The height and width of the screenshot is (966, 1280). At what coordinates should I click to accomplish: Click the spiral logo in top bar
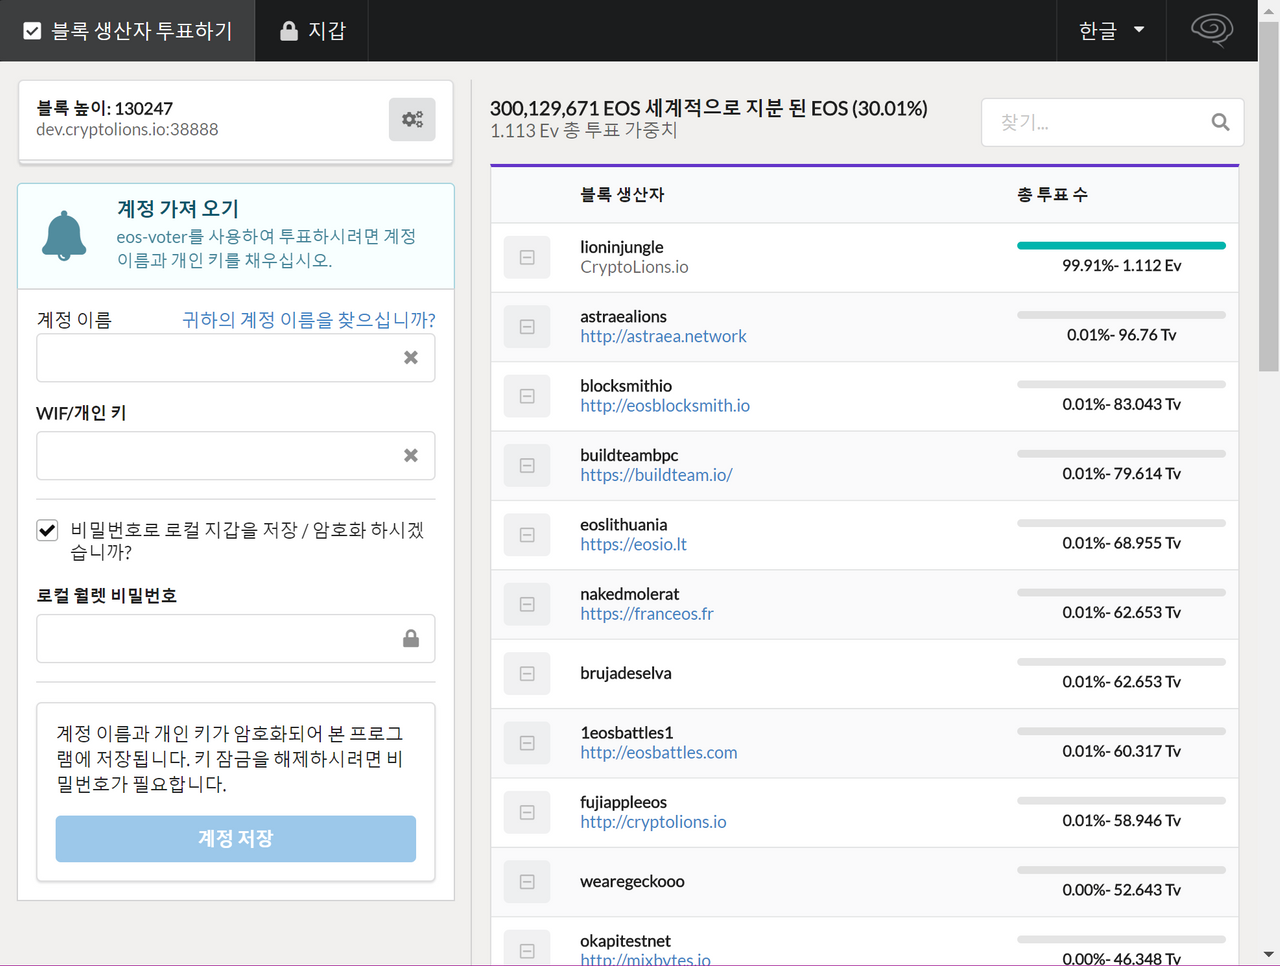tap(1211, 30)
